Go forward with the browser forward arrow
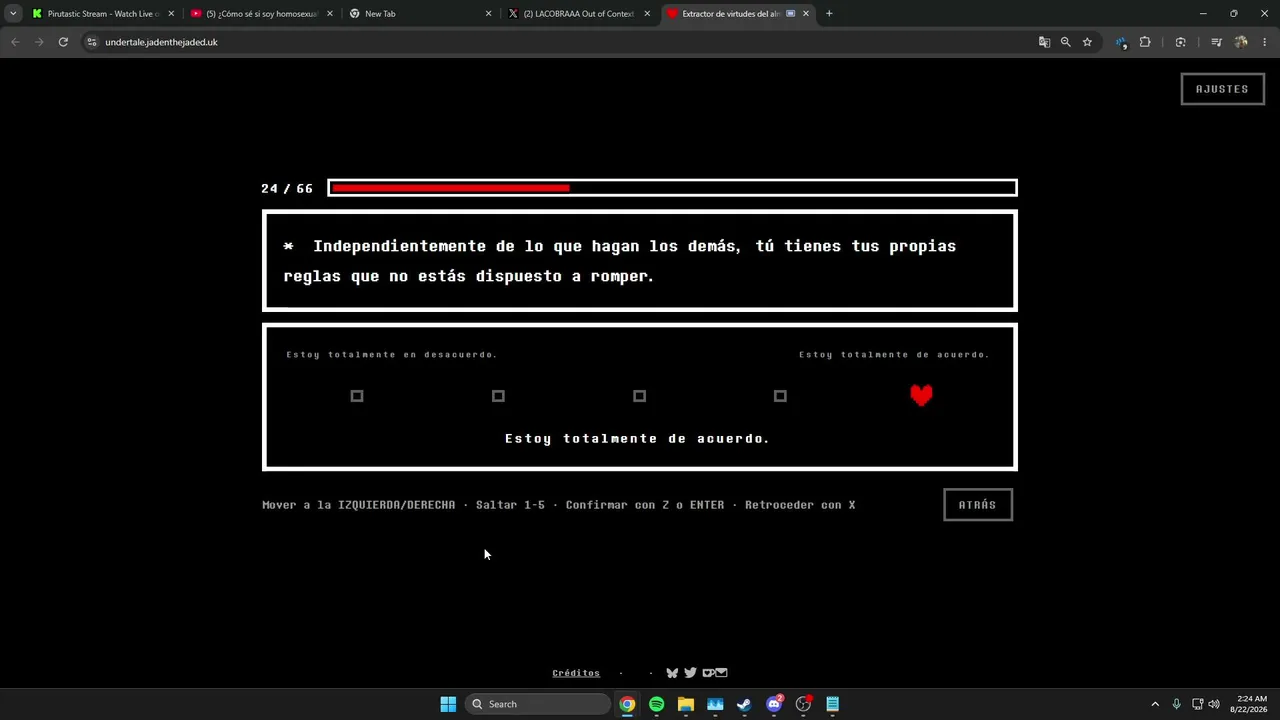The image size is (1280, 720). click(39, 42)
